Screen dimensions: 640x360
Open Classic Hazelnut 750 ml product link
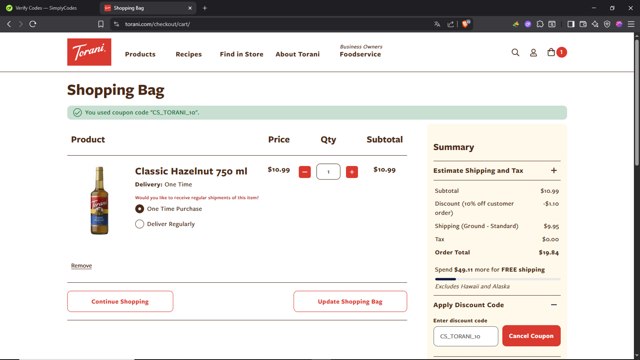pyautogui.click(x=191, y=171)
